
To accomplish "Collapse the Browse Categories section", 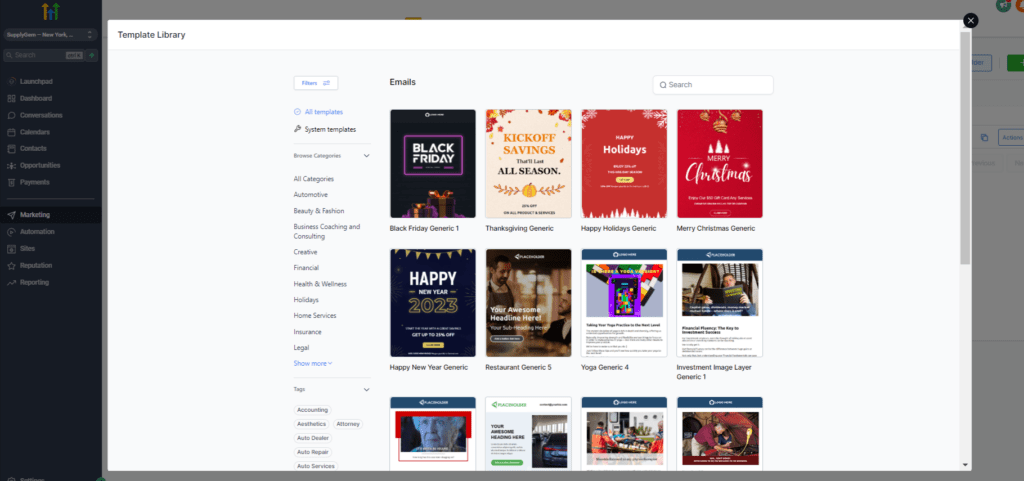I will point(366,156).
